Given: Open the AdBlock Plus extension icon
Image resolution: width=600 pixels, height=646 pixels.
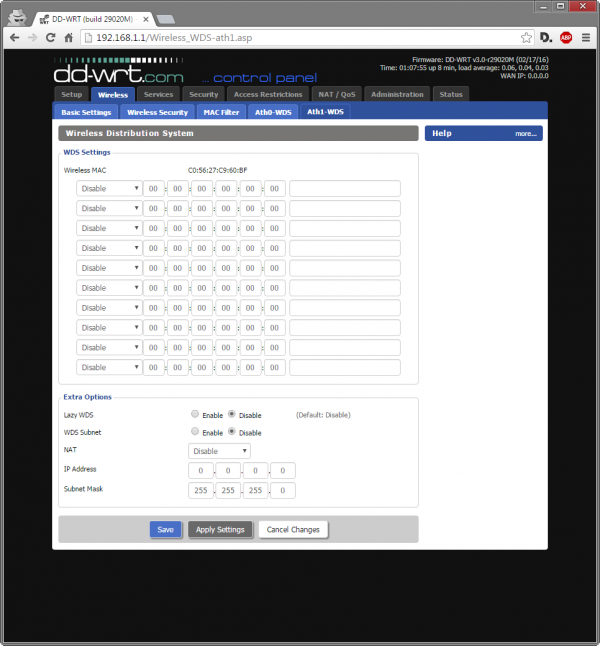Looking at the screenshot, I should pyautogui.click(x=566, y=37).
